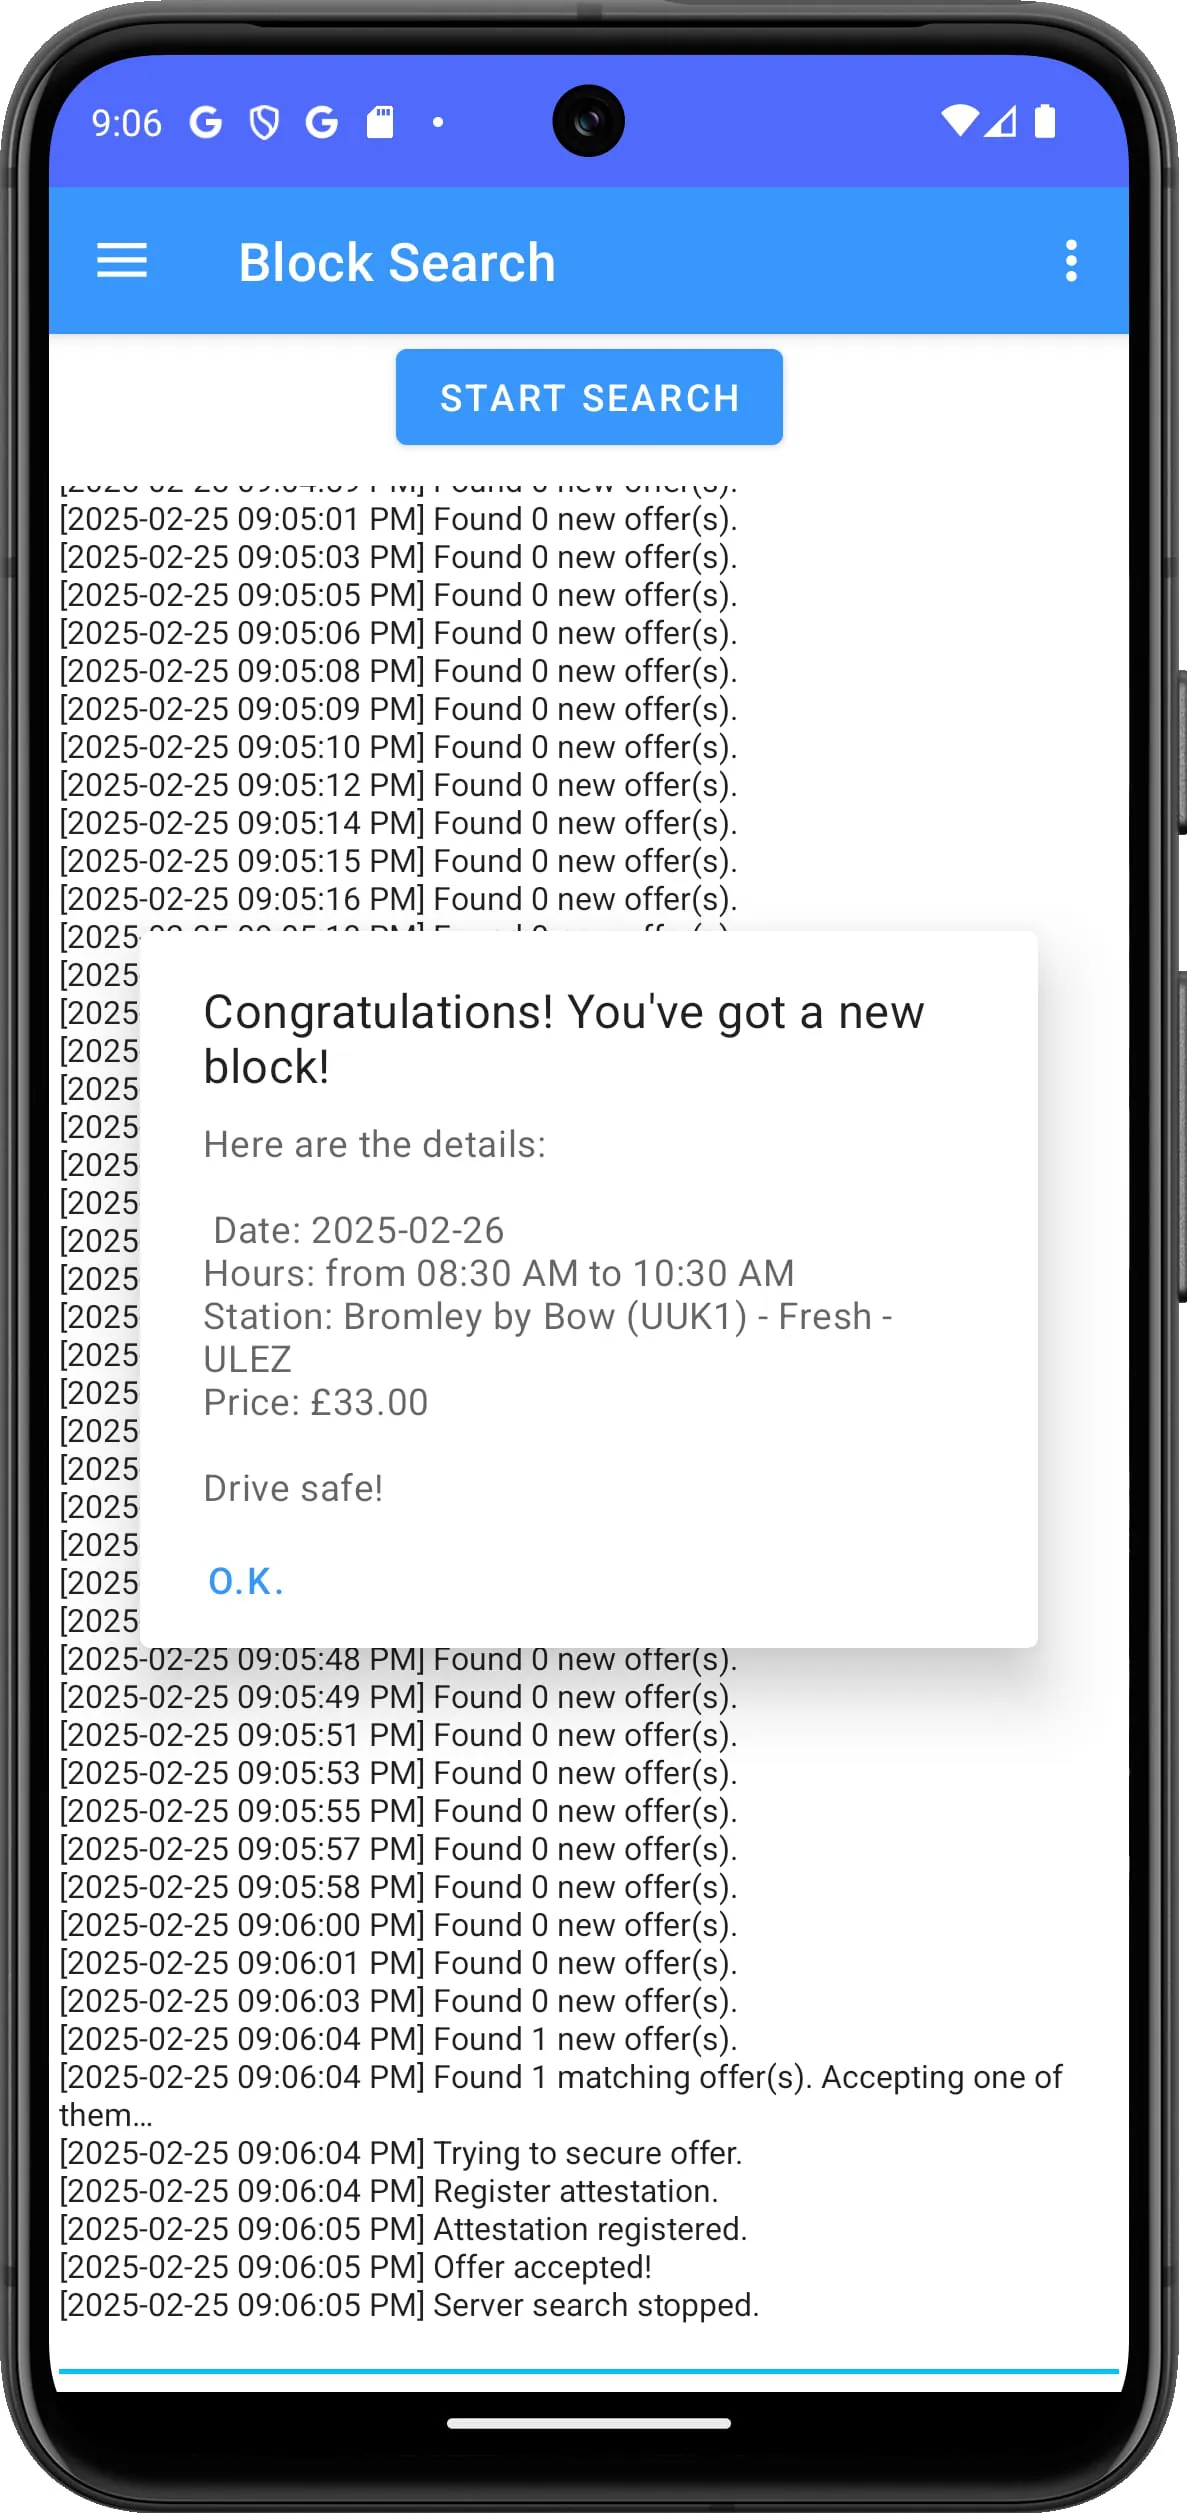Tap the SD card status icon
Screen dimensions: 1187x2513
380,123
